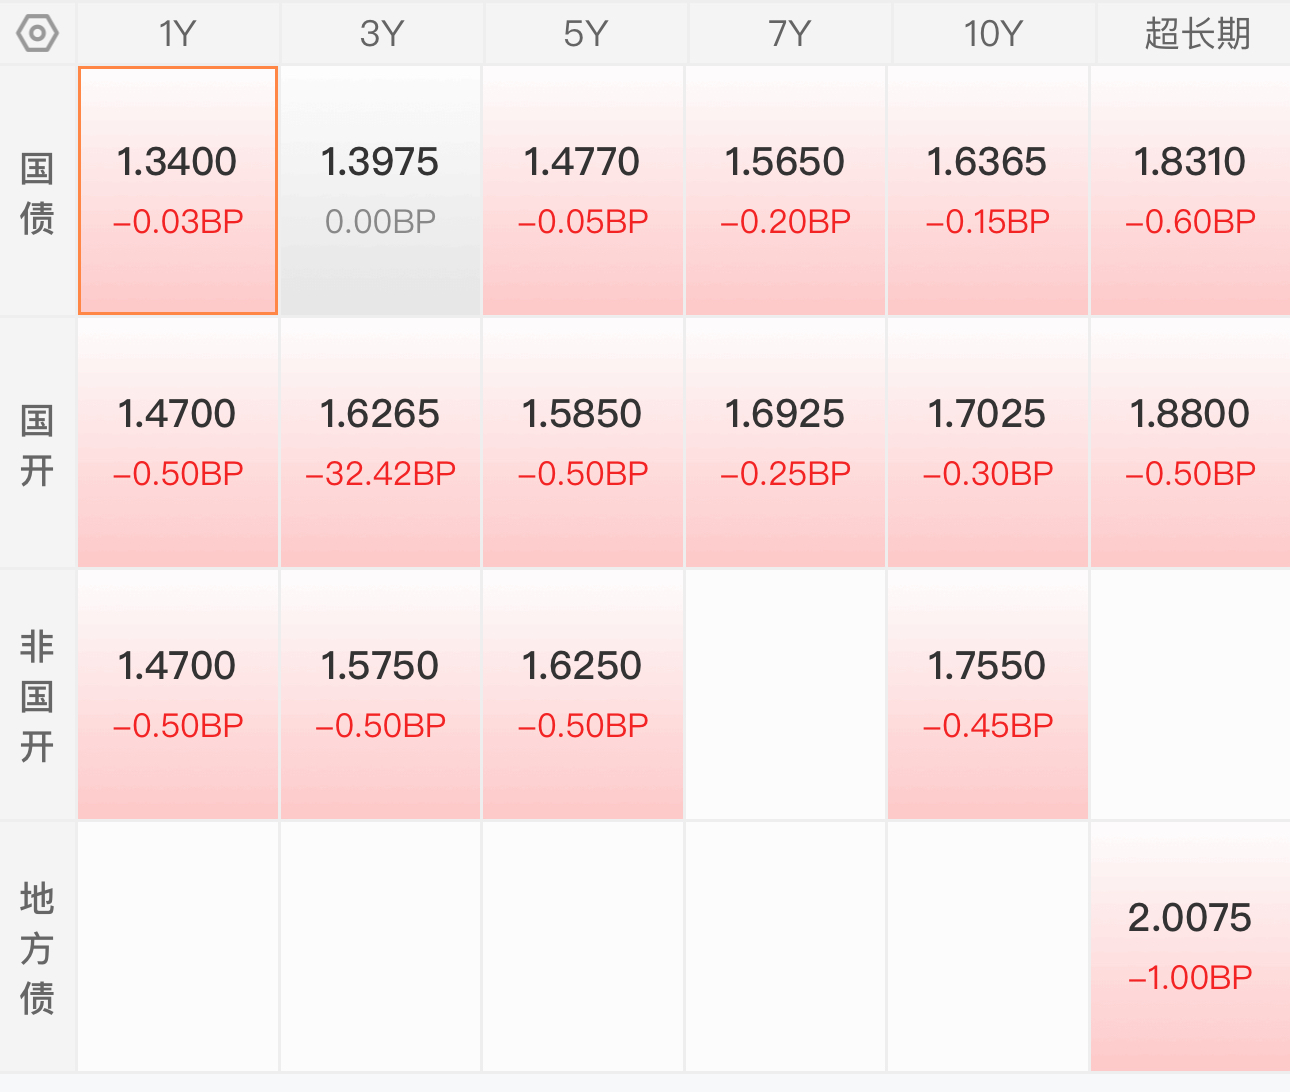Click the 非国开 row label
1290x1092 pixels.
[37, 696]
